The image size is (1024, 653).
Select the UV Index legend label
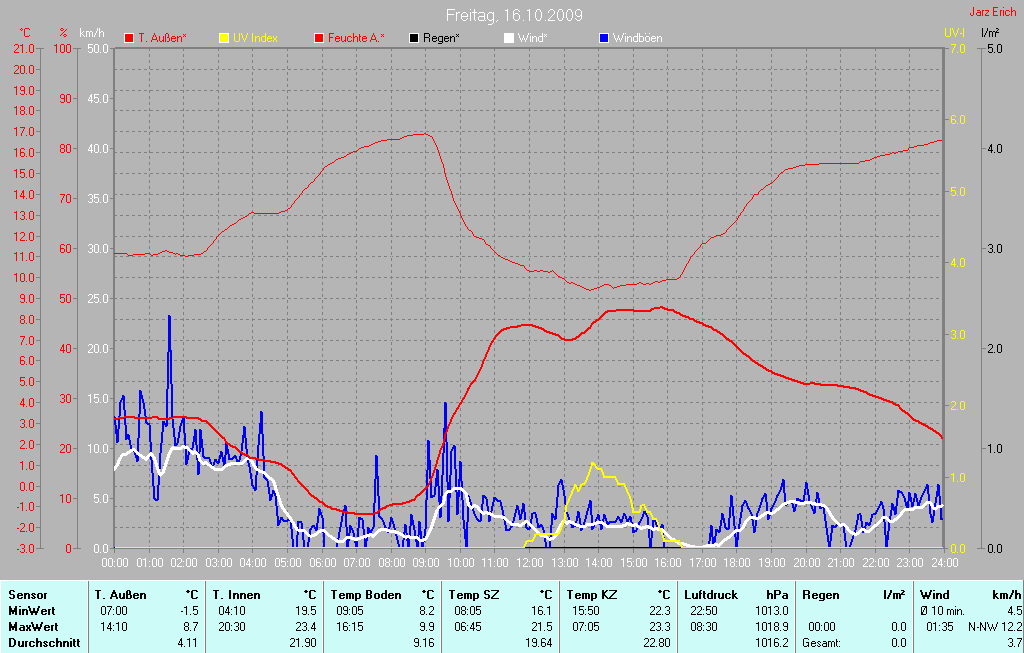coord(255,38)
